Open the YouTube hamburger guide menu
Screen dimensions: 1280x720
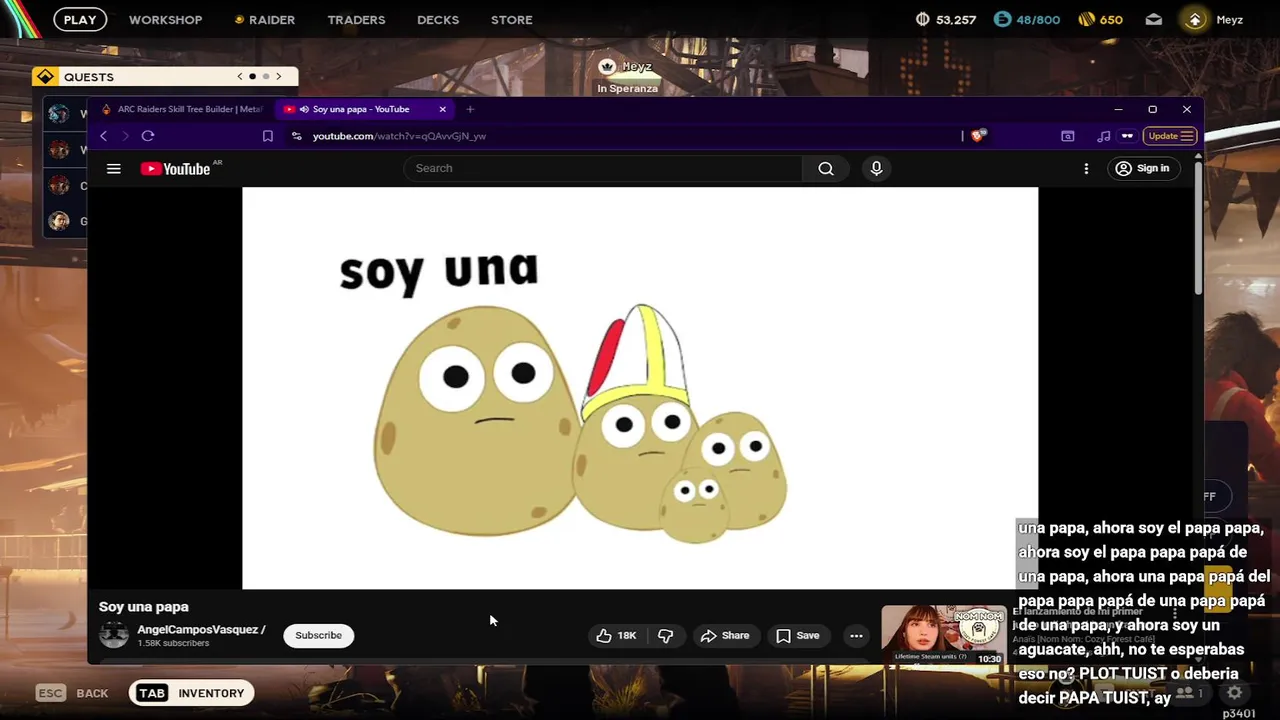tap(114, 168)
